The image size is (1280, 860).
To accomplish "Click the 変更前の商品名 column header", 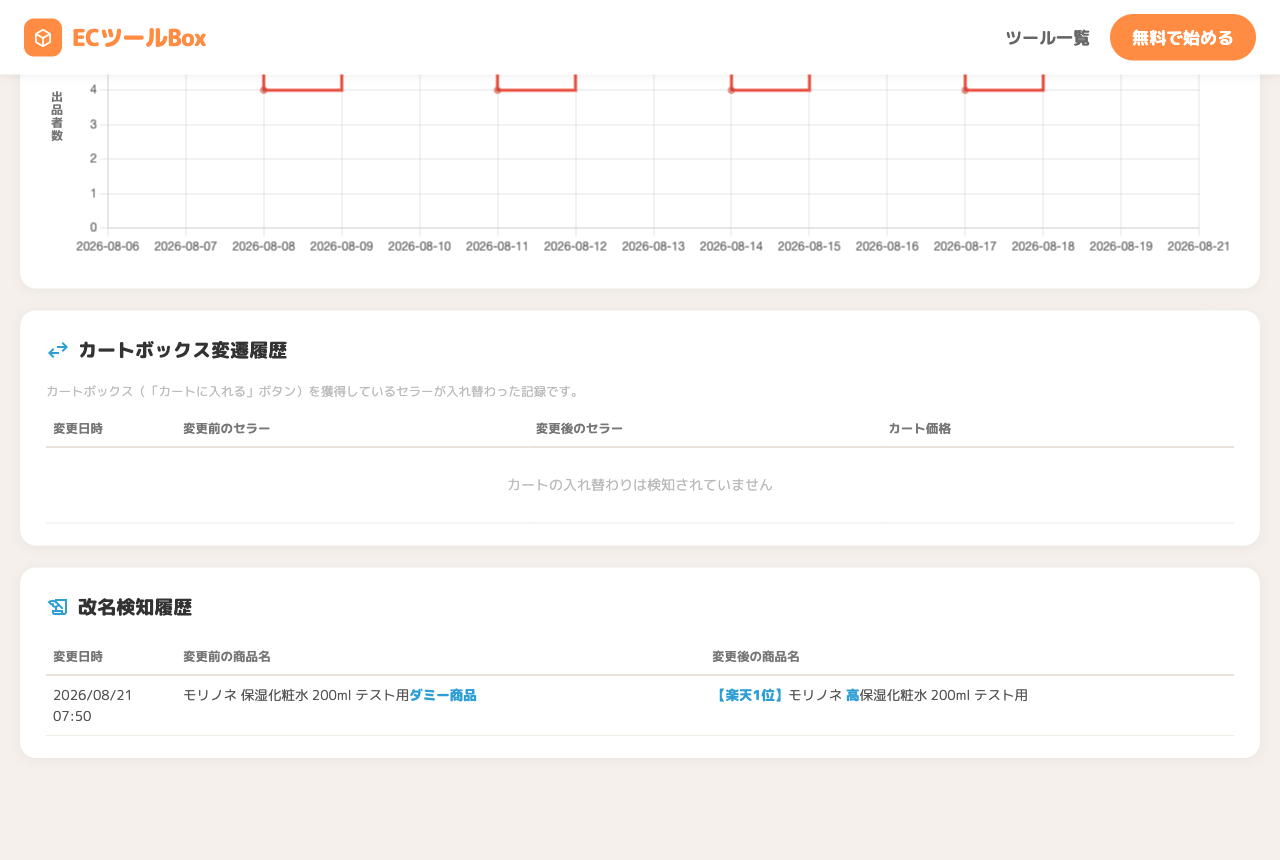I will click(x=226, y=656).
